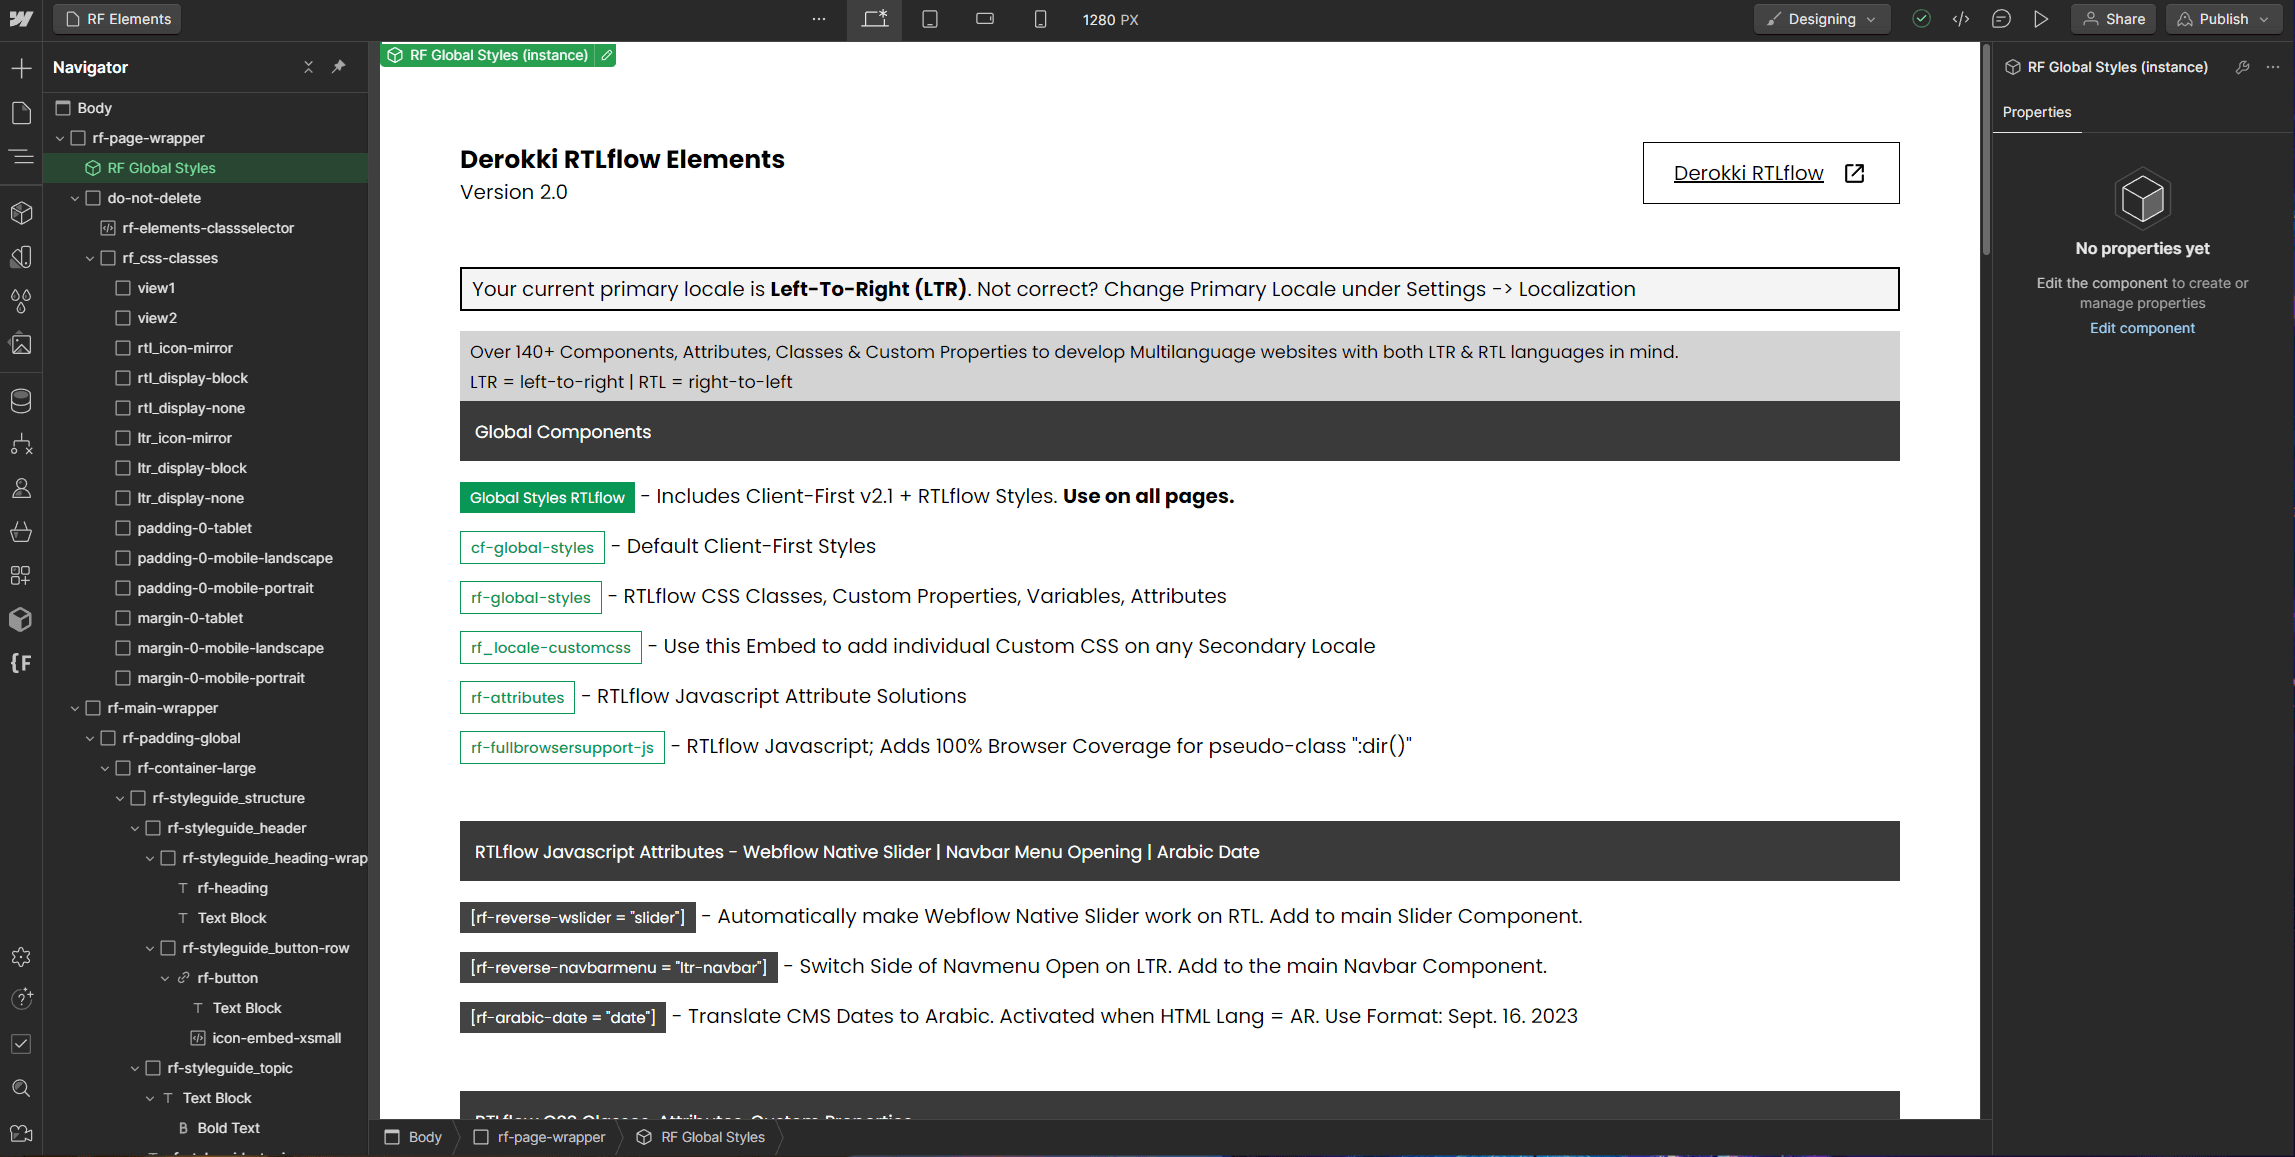The width and height of the screenshot is (2295, 1157).
Task: Open the Quick find search icon
Action: click(x=21, y=1088)
